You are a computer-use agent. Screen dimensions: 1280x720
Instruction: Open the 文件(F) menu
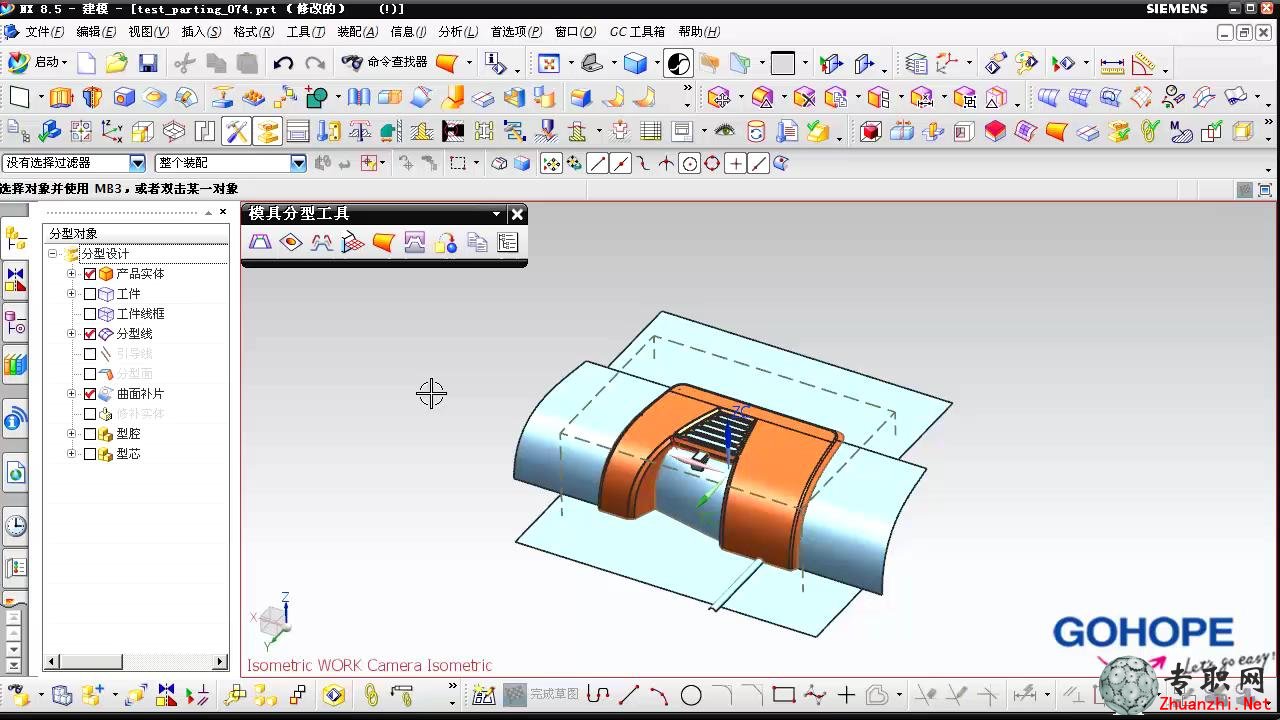(45, 32)
